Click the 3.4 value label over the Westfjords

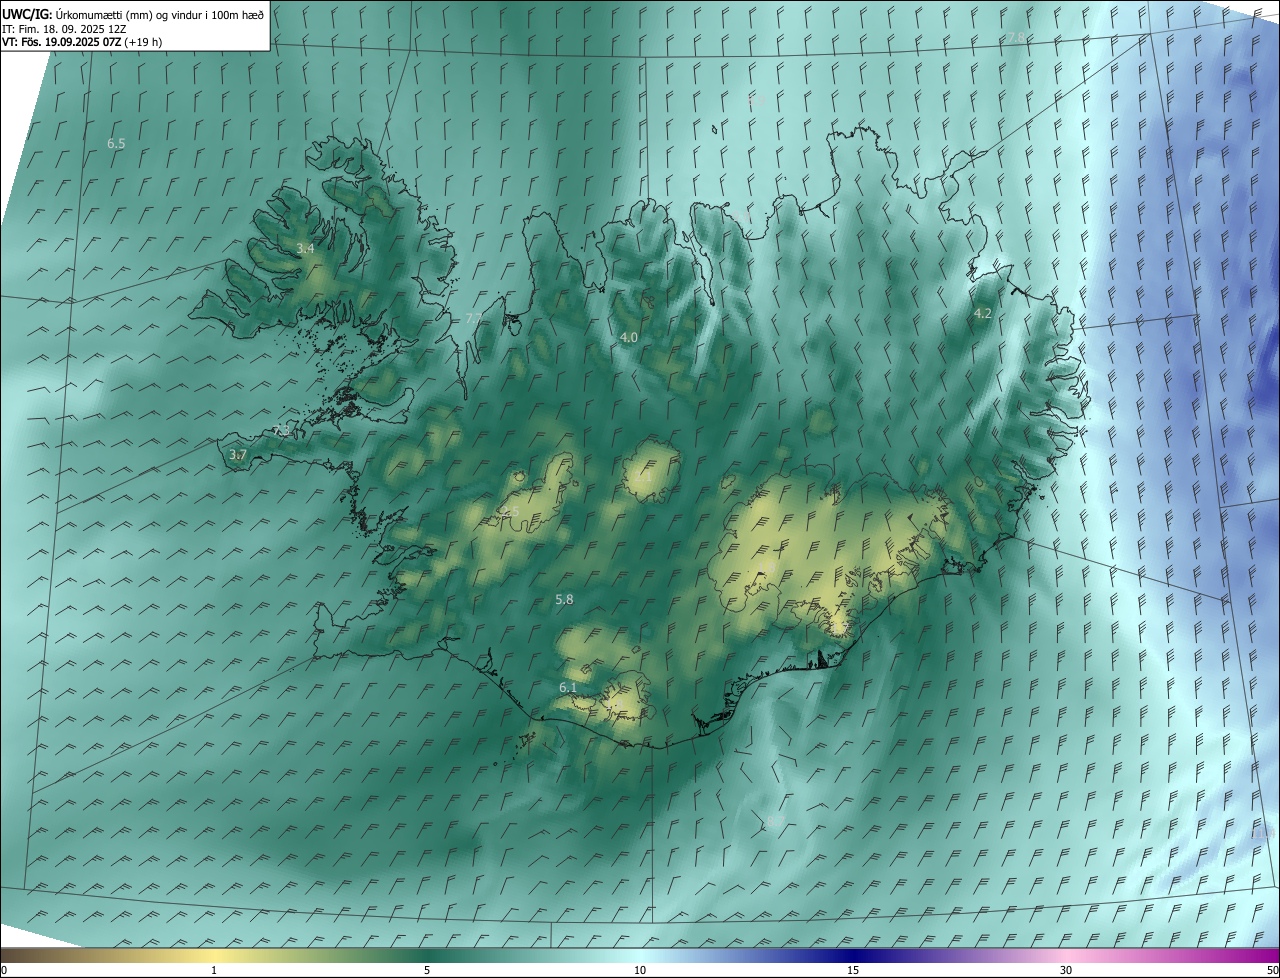click(305, 248)
